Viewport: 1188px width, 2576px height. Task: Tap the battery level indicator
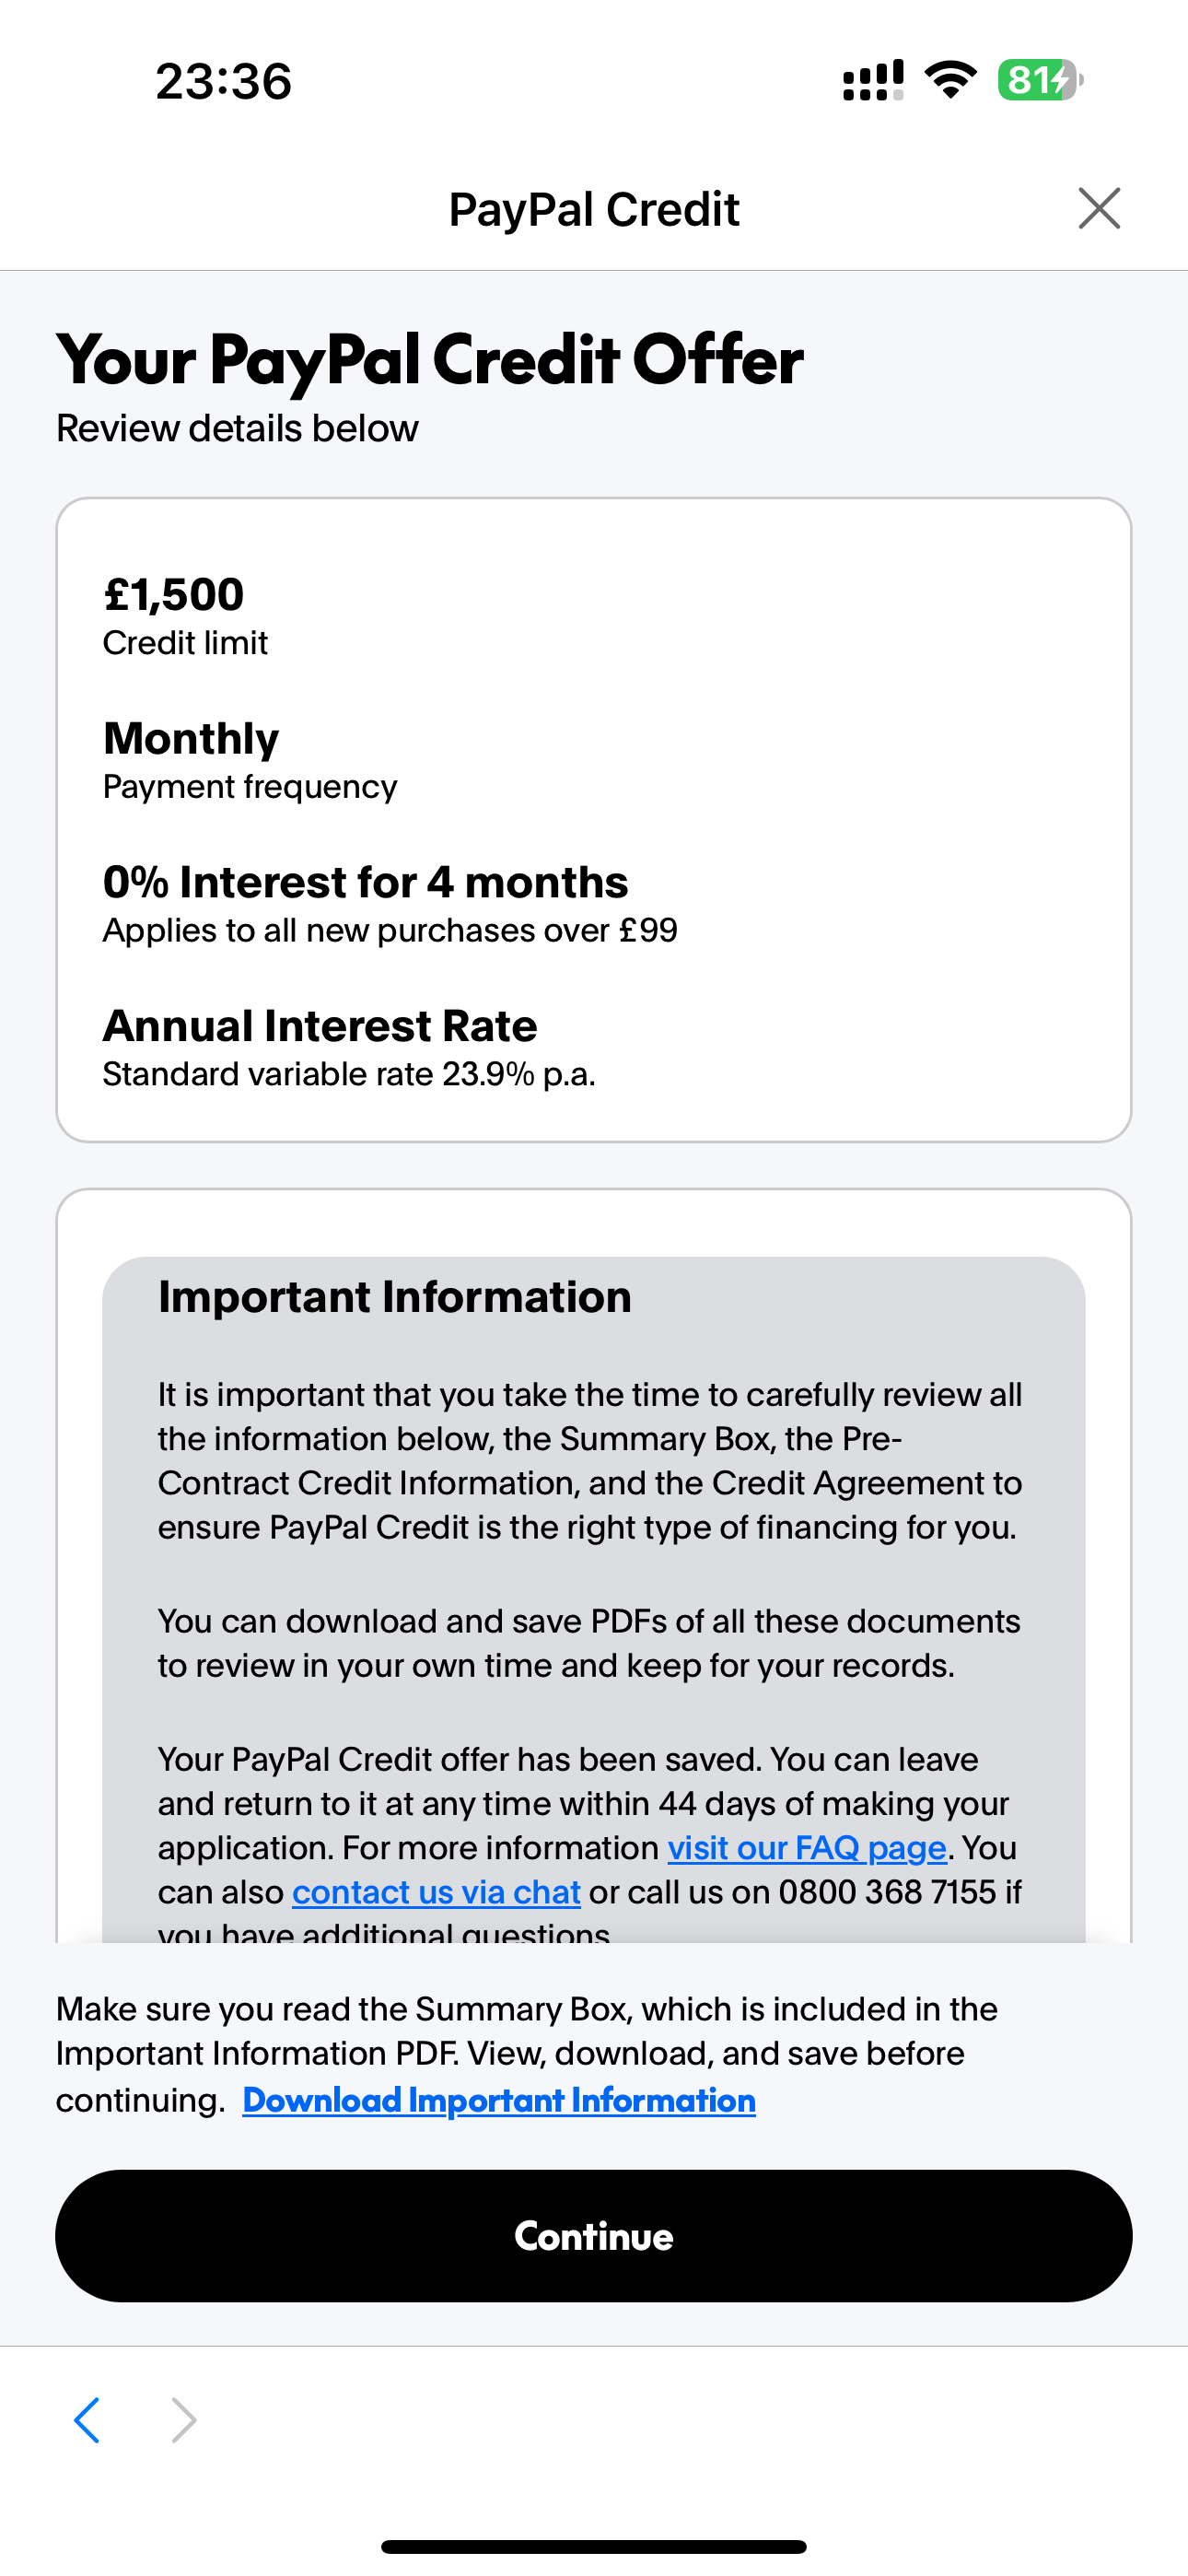pyautogui.click(x=1039, y=80)
